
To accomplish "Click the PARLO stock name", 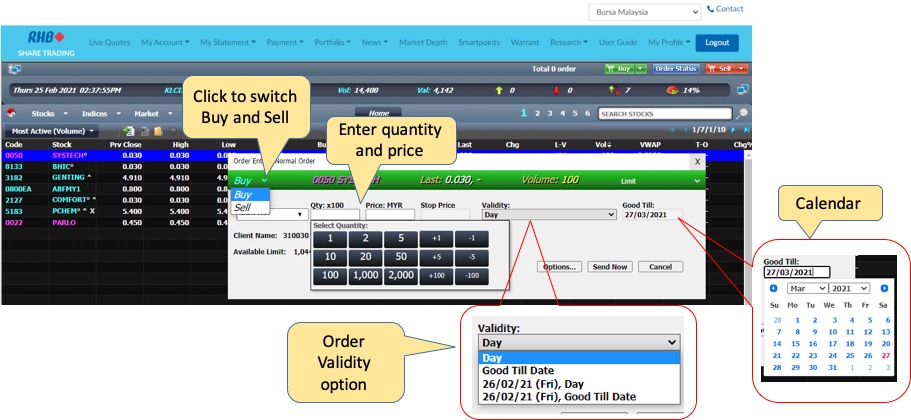I will (x=62, y=222).
